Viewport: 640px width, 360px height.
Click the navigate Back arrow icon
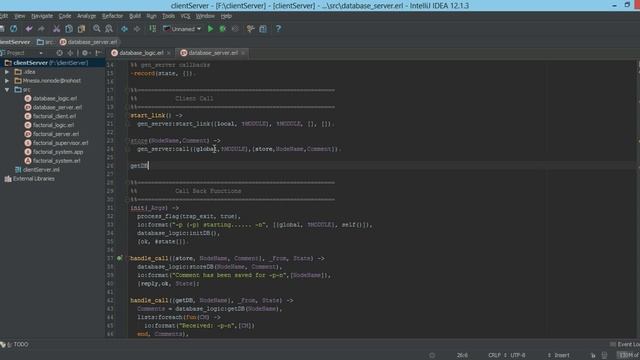124,29
